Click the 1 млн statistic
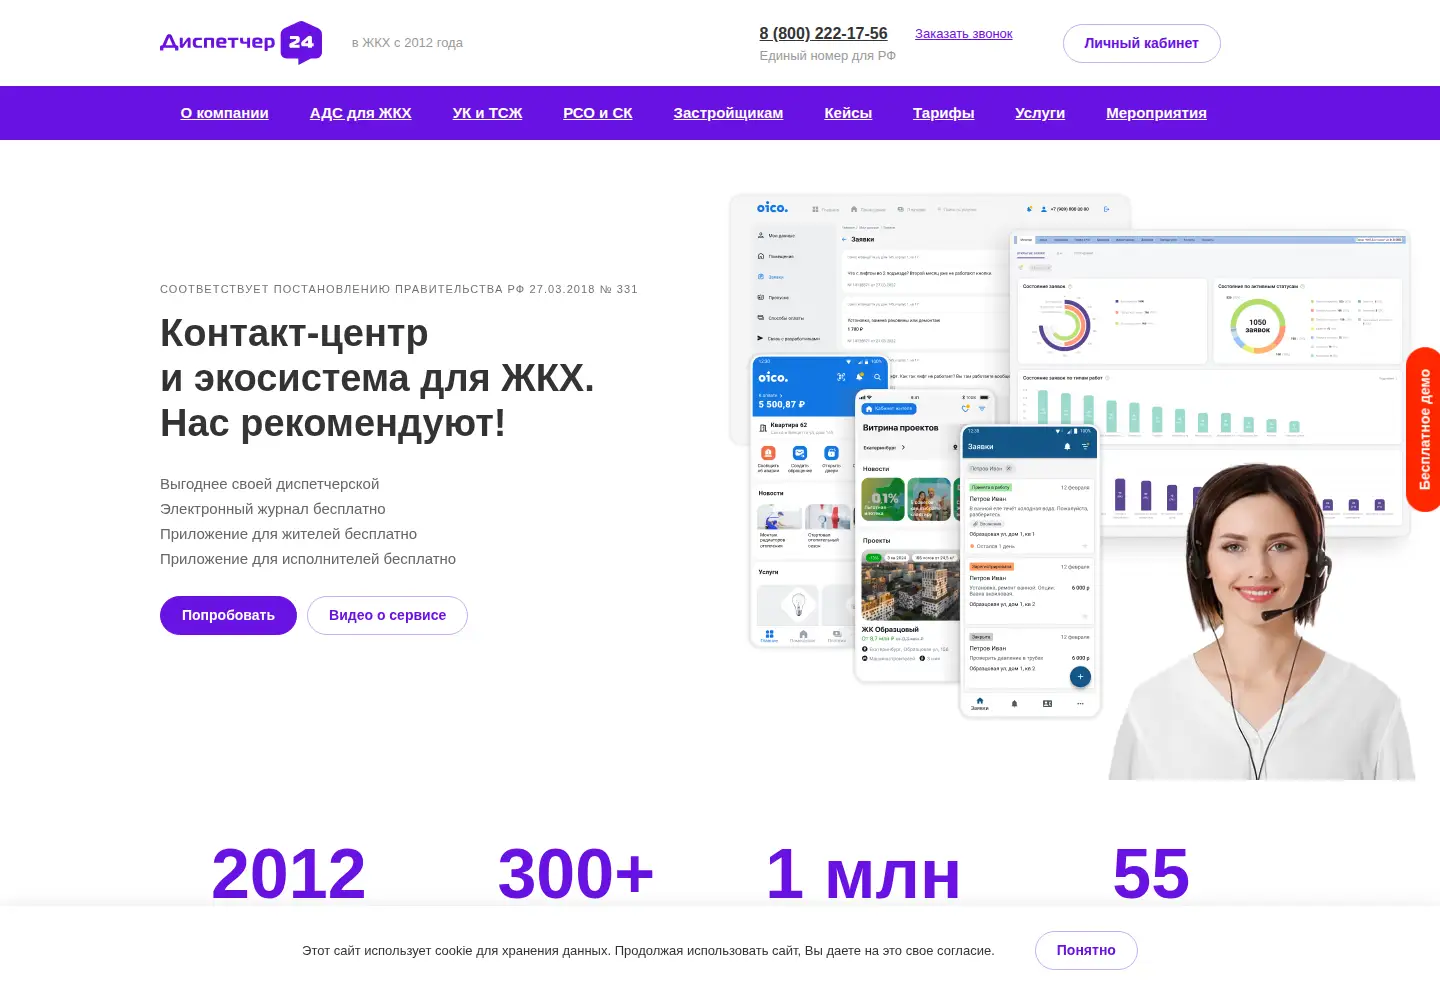The width and height of the screenshot is (1440, 1000). tap(863, 874)
